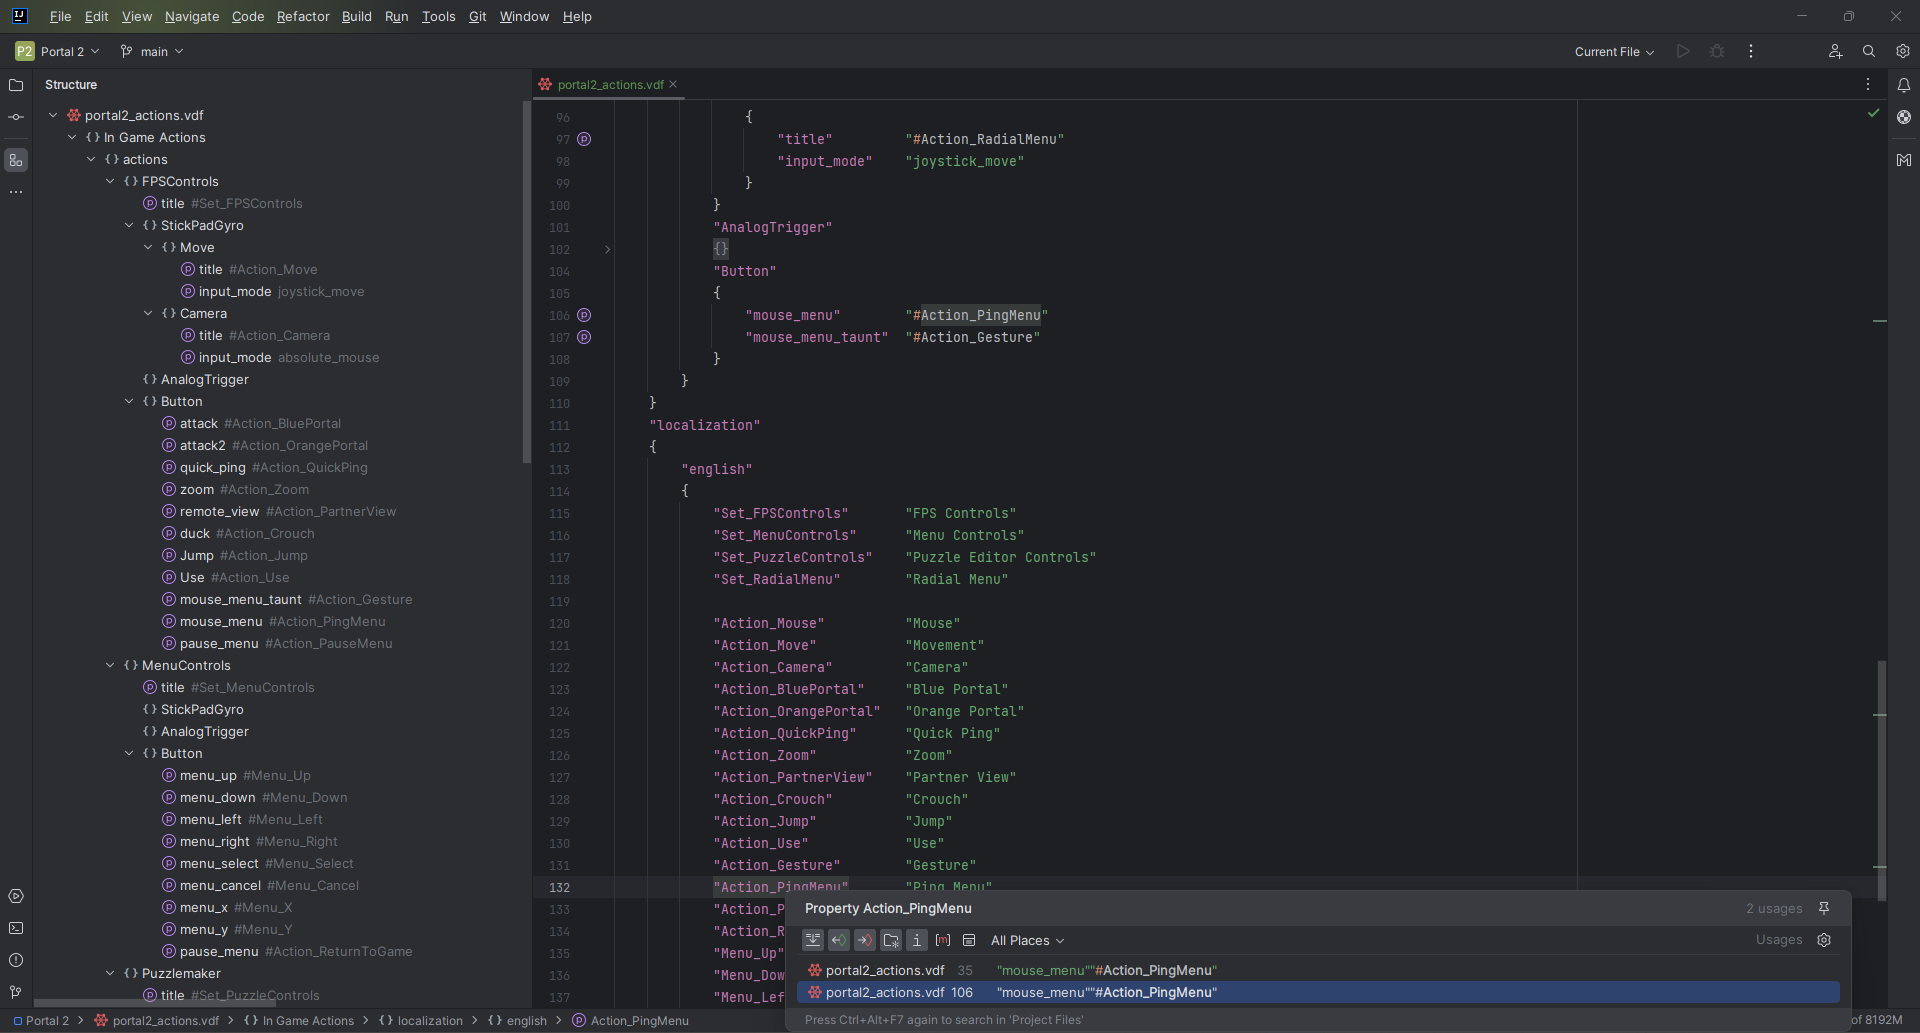Open the Build menu
1920x1033 pixels.
(357, 16)
